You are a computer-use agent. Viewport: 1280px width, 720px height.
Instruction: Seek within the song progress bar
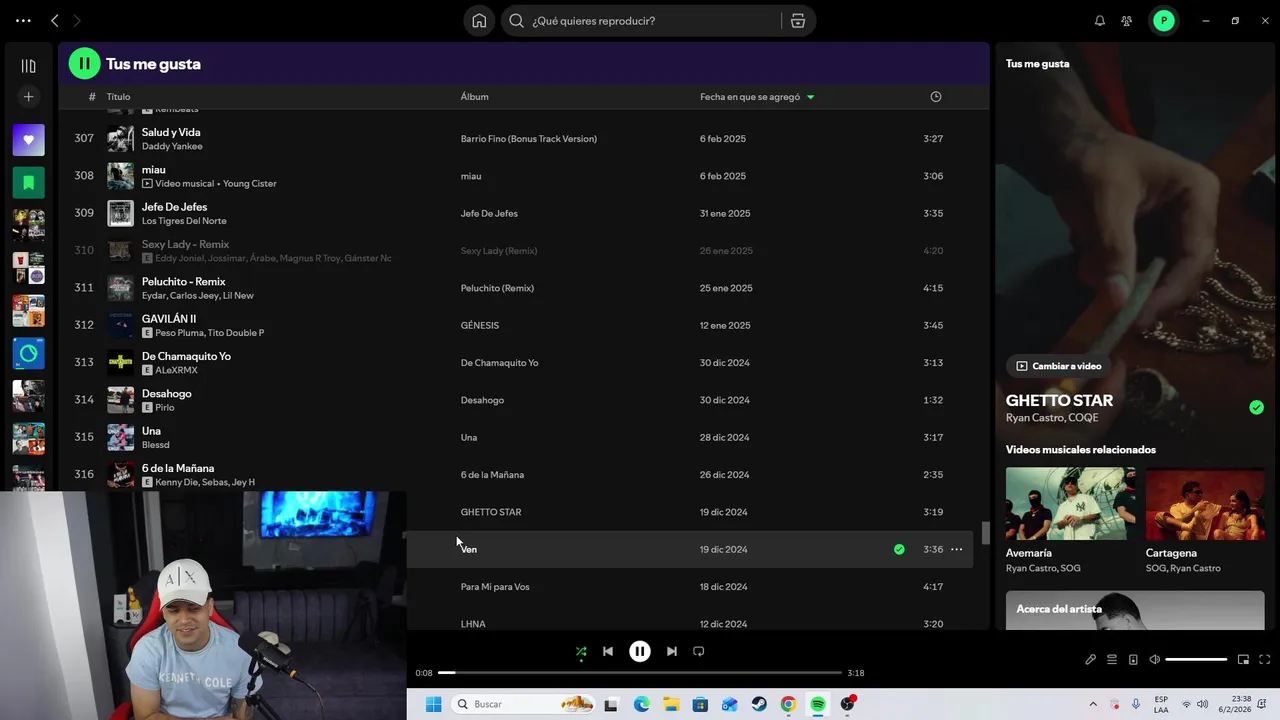tap(640, 673)
